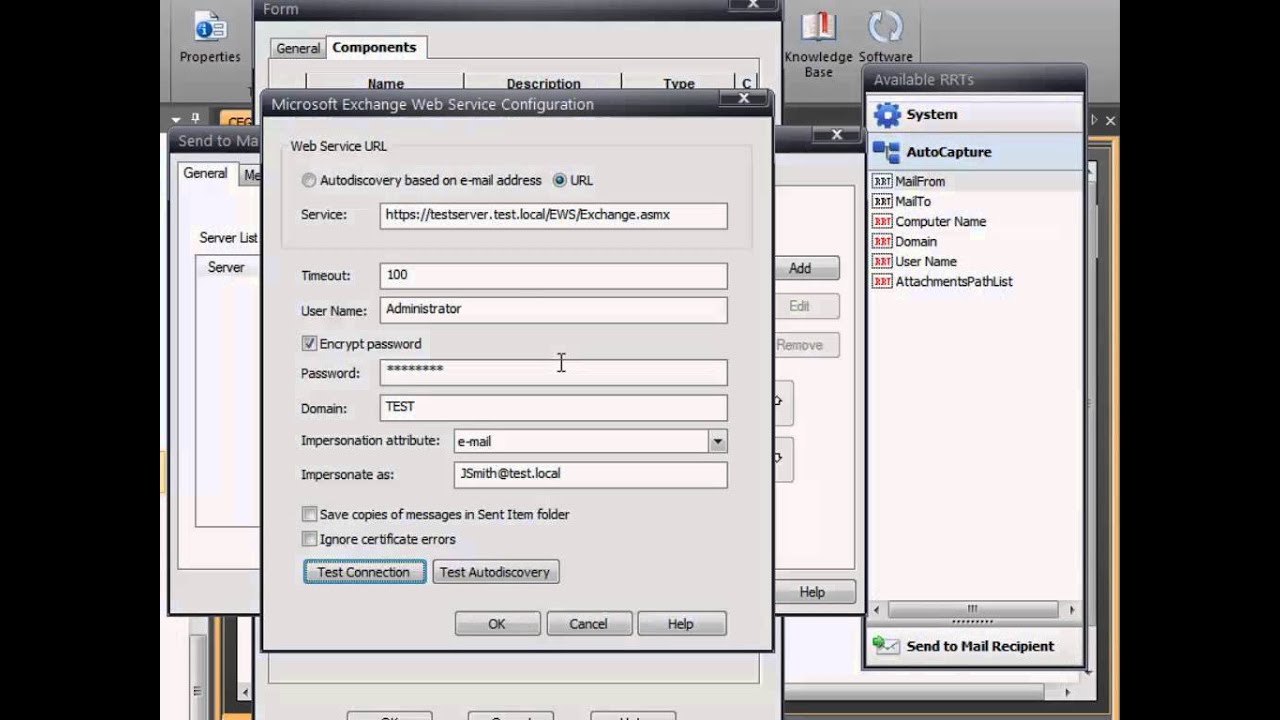This screenshot has width=1280, height=720.
Task: Click the RRT icon next to MailFrom
Action: [x=882, y=181]
